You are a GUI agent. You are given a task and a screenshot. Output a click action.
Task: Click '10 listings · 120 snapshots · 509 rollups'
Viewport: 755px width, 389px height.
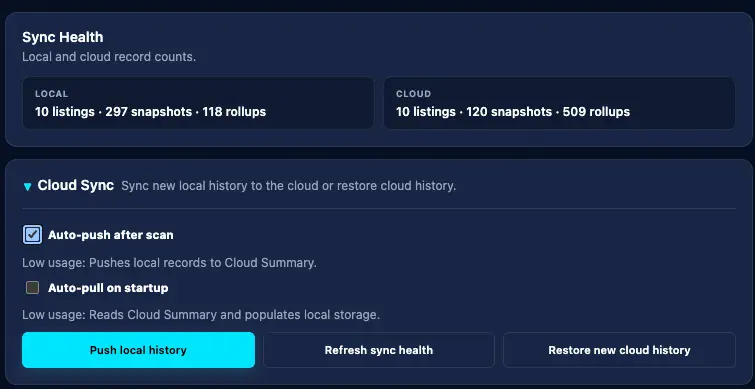[x=513, y=112]
